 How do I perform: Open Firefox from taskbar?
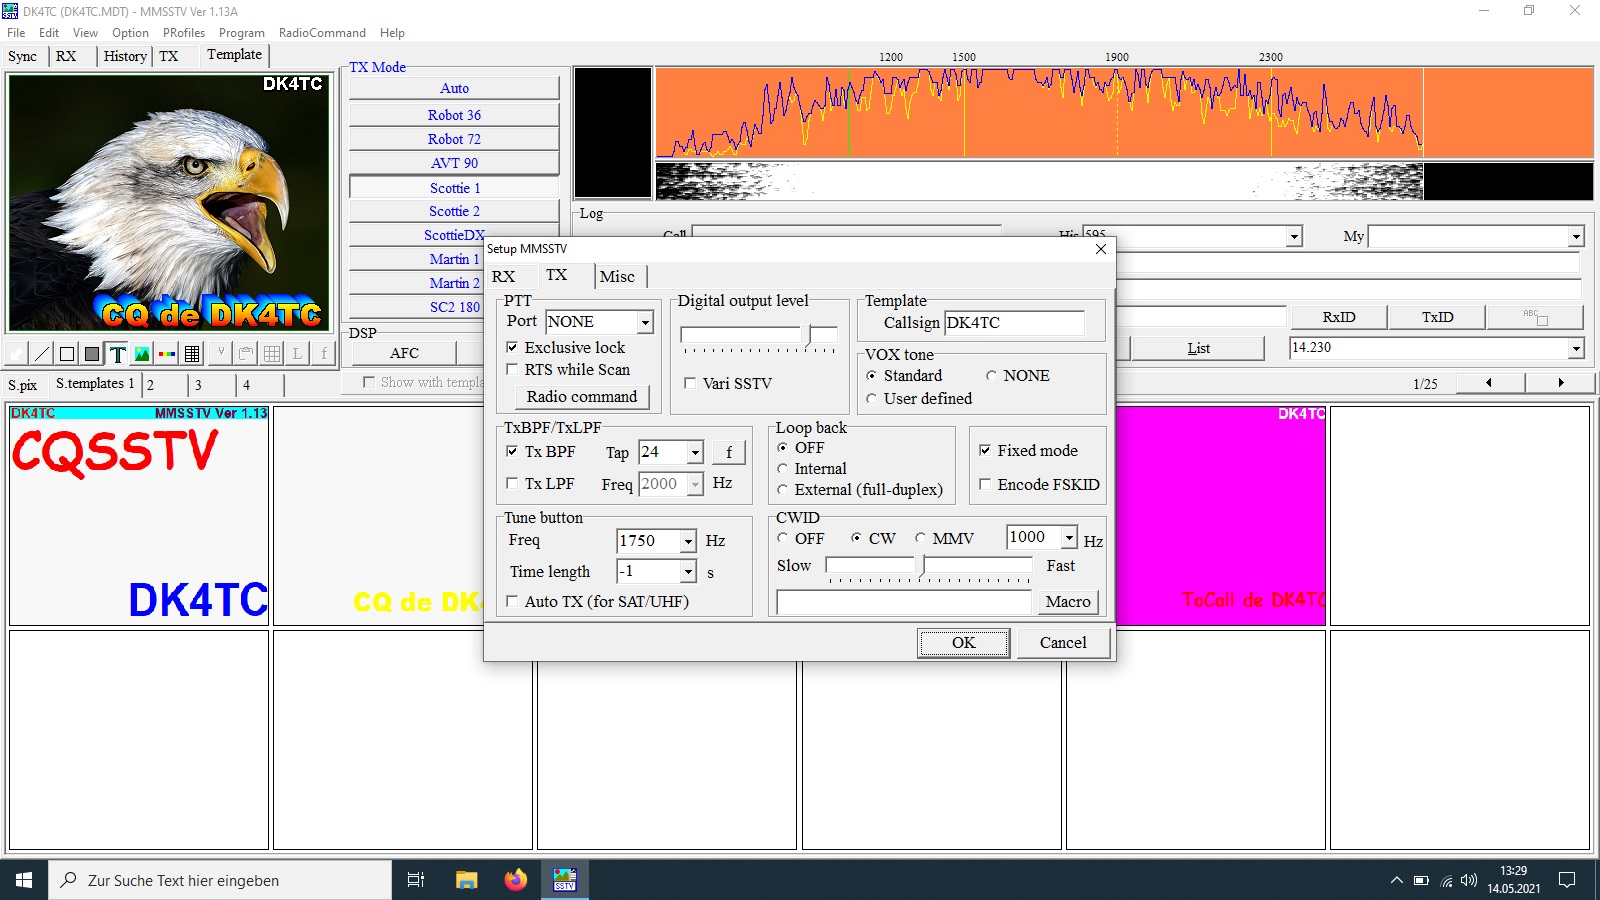515,880
